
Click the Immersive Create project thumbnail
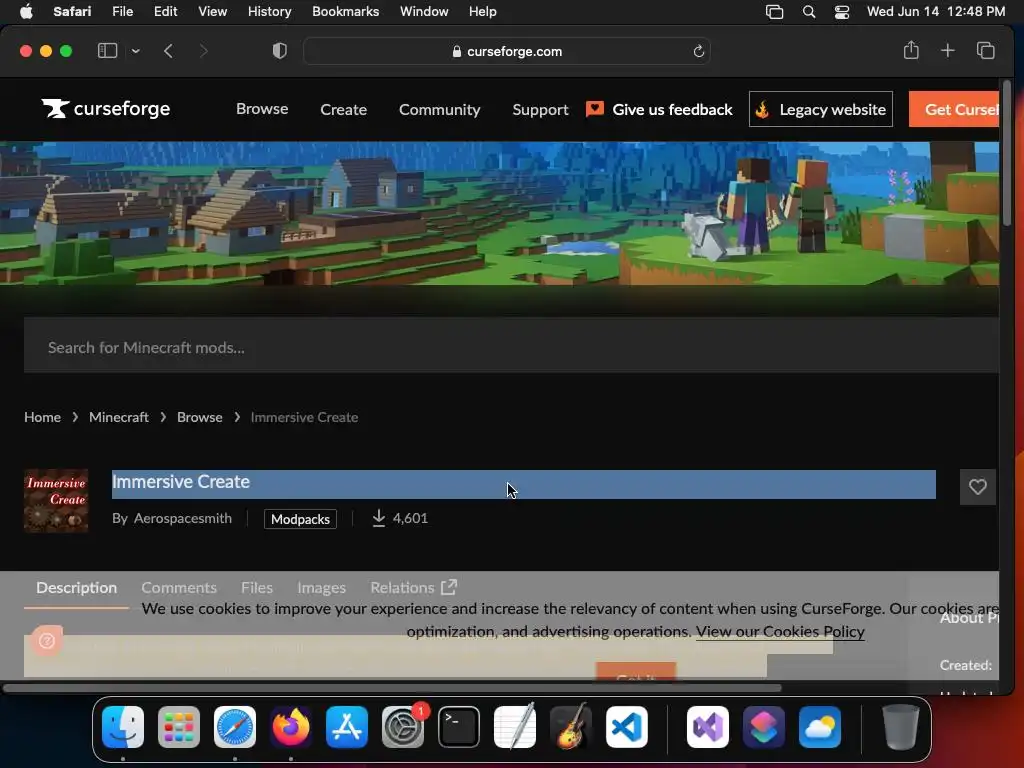56,501
